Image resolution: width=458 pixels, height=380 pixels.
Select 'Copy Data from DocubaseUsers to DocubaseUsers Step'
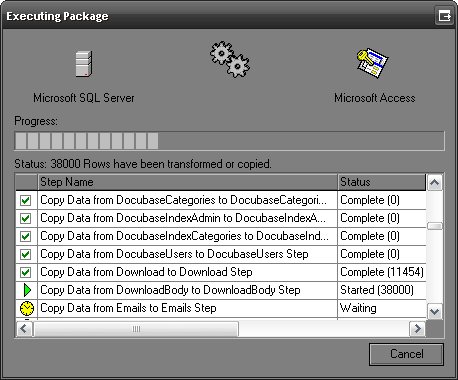221,254
